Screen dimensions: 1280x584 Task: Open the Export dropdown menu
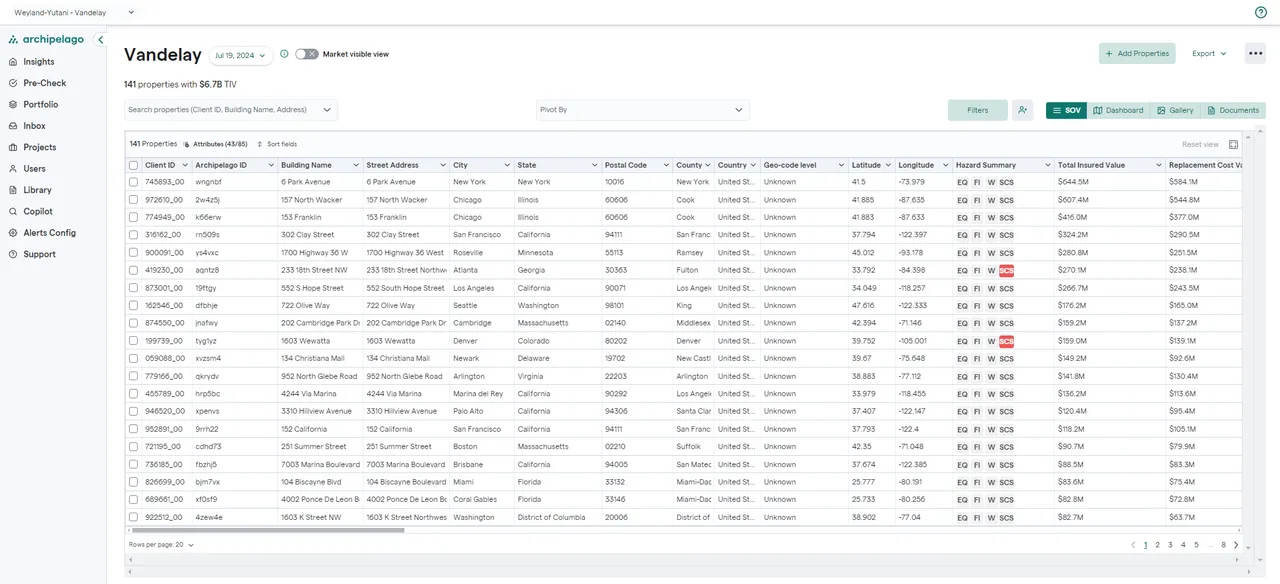pos(1208,54)
